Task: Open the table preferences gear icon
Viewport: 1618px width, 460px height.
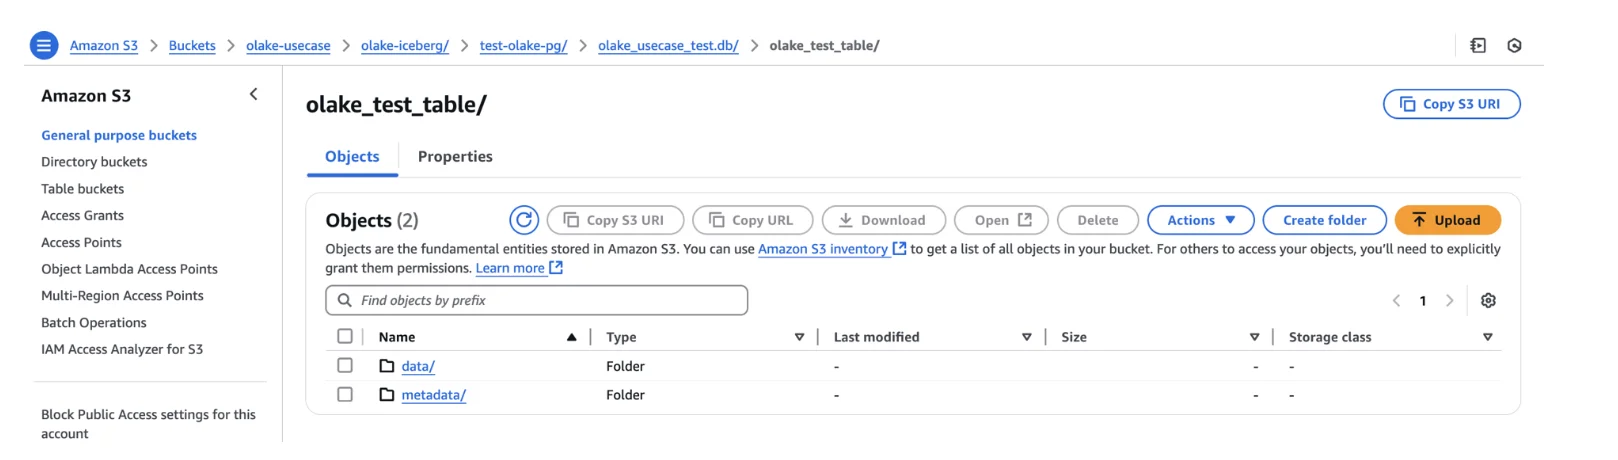Action: [x=1488, y=301]
